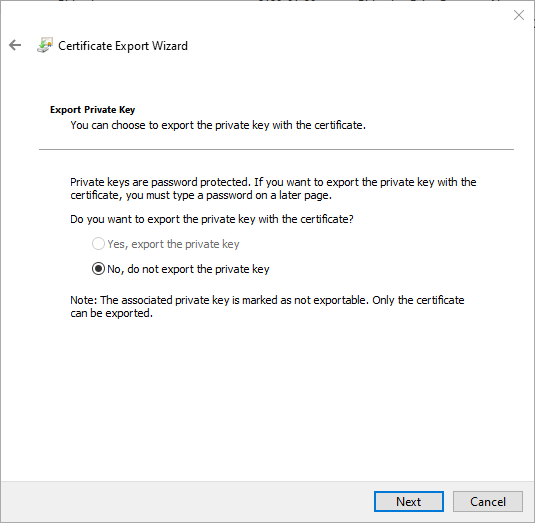The height and width of the screenshot is (523, 535).
Task: Click the "Do you want to export" question text
Action: pyautogui.click(x=212, y=219)
